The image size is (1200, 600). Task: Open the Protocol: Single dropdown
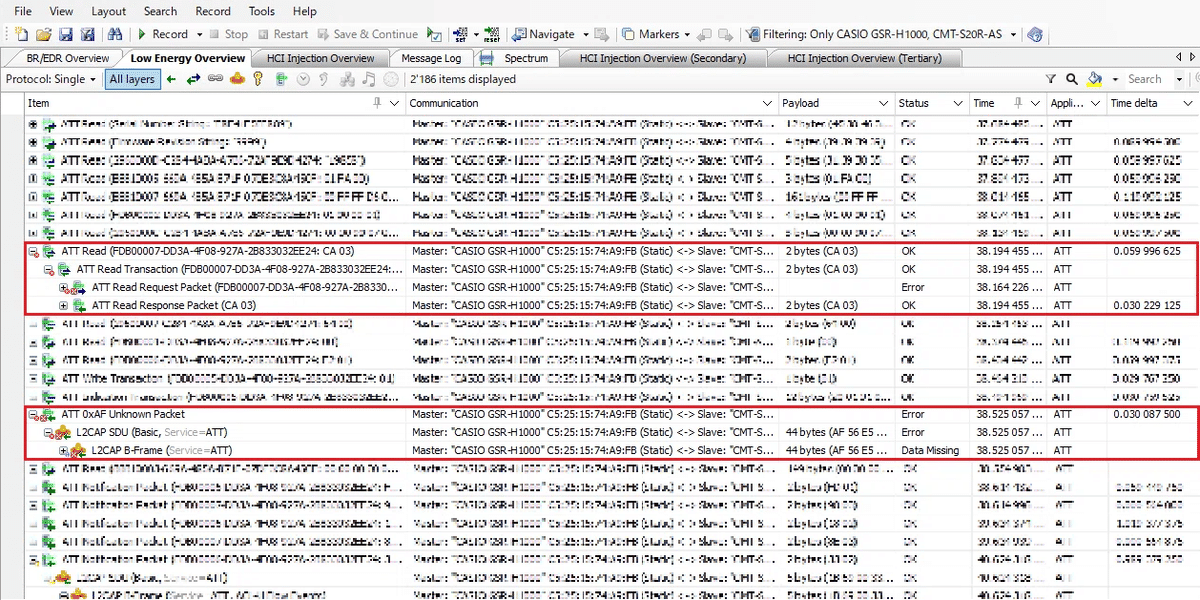pos(95,79)
